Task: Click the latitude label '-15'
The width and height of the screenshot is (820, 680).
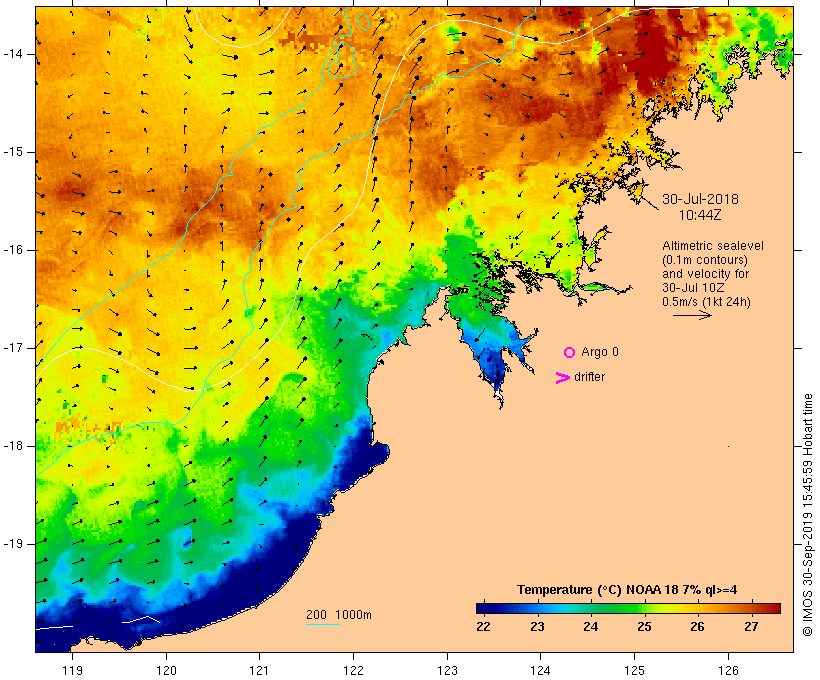Action: point(13,152)
